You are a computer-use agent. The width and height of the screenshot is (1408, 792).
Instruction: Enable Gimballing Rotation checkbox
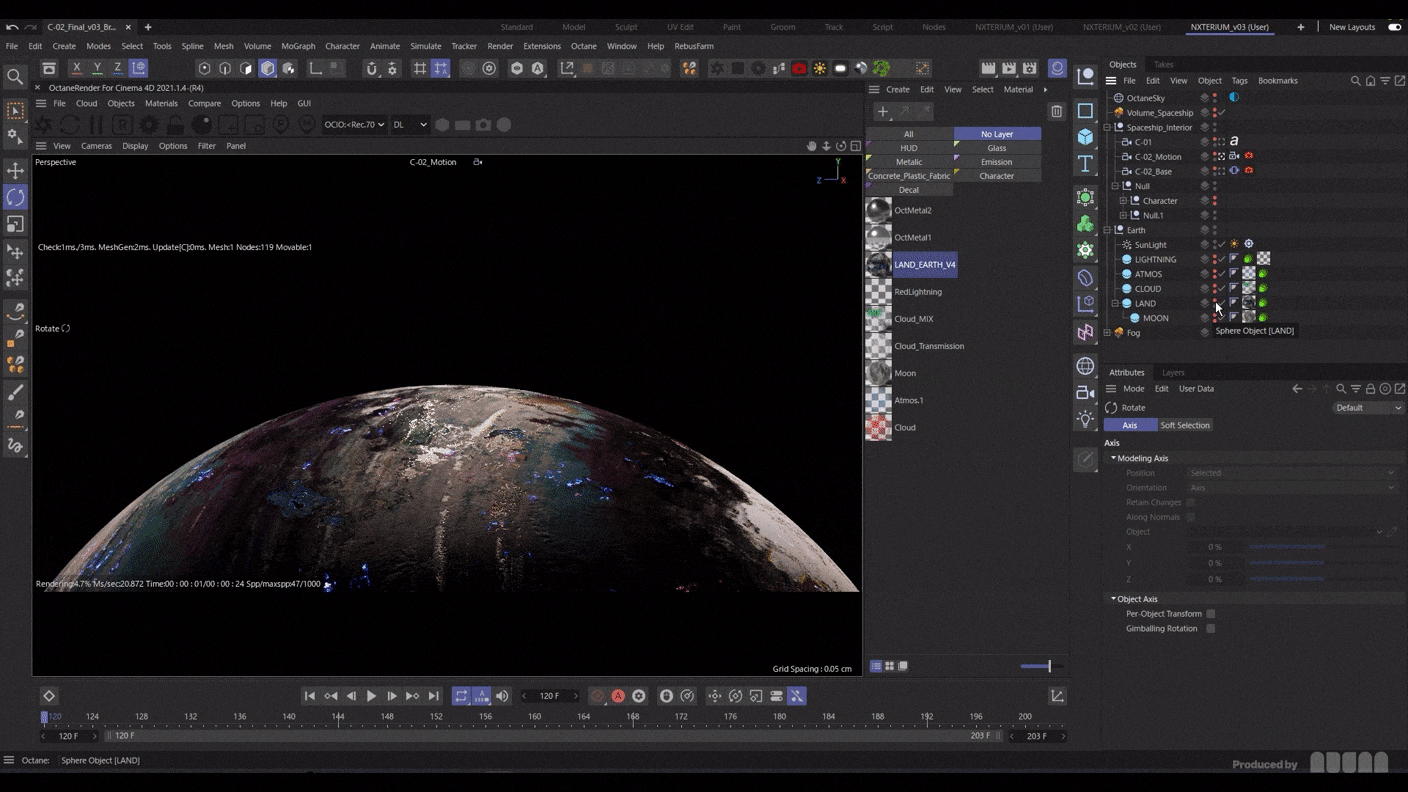coord(1210,629)
